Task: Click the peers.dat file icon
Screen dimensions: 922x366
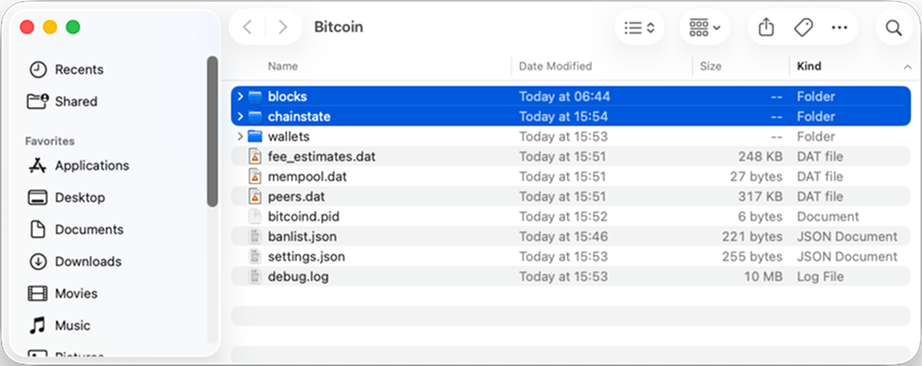Action: click(x=255, y=197)
